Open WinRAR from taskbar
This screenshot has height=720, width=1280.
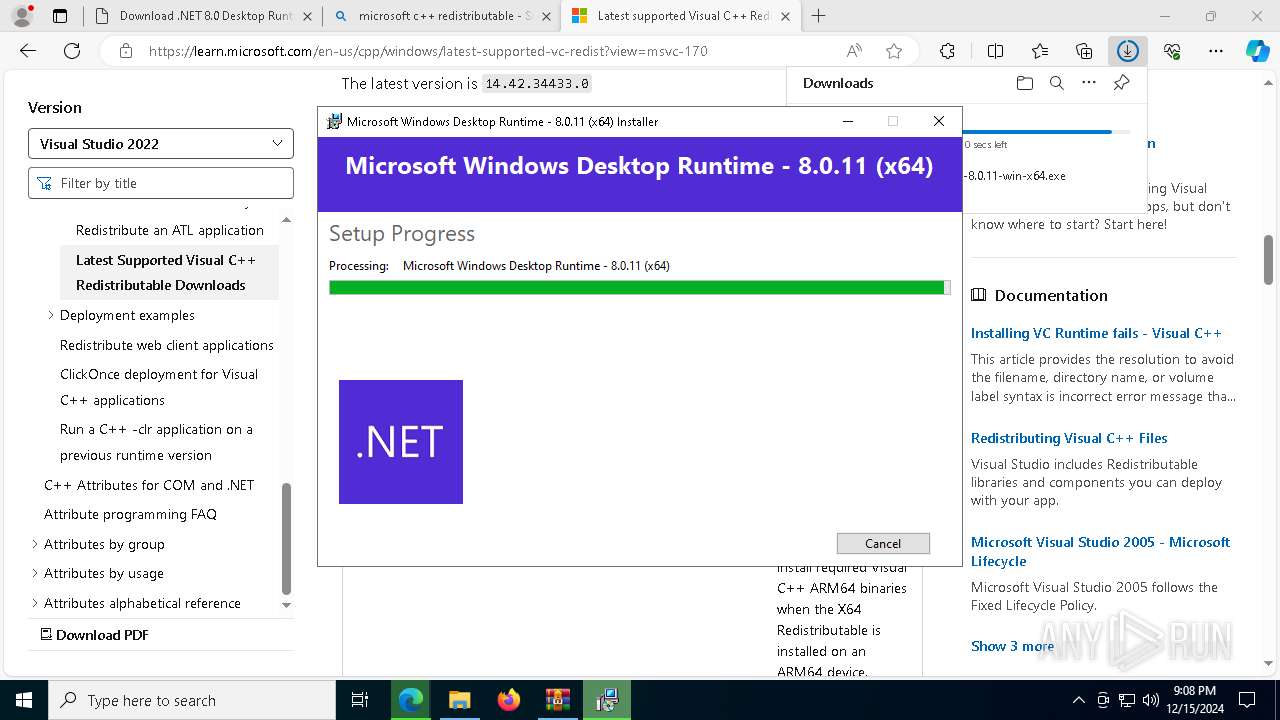pyautogui.click(x=557, y=700)
